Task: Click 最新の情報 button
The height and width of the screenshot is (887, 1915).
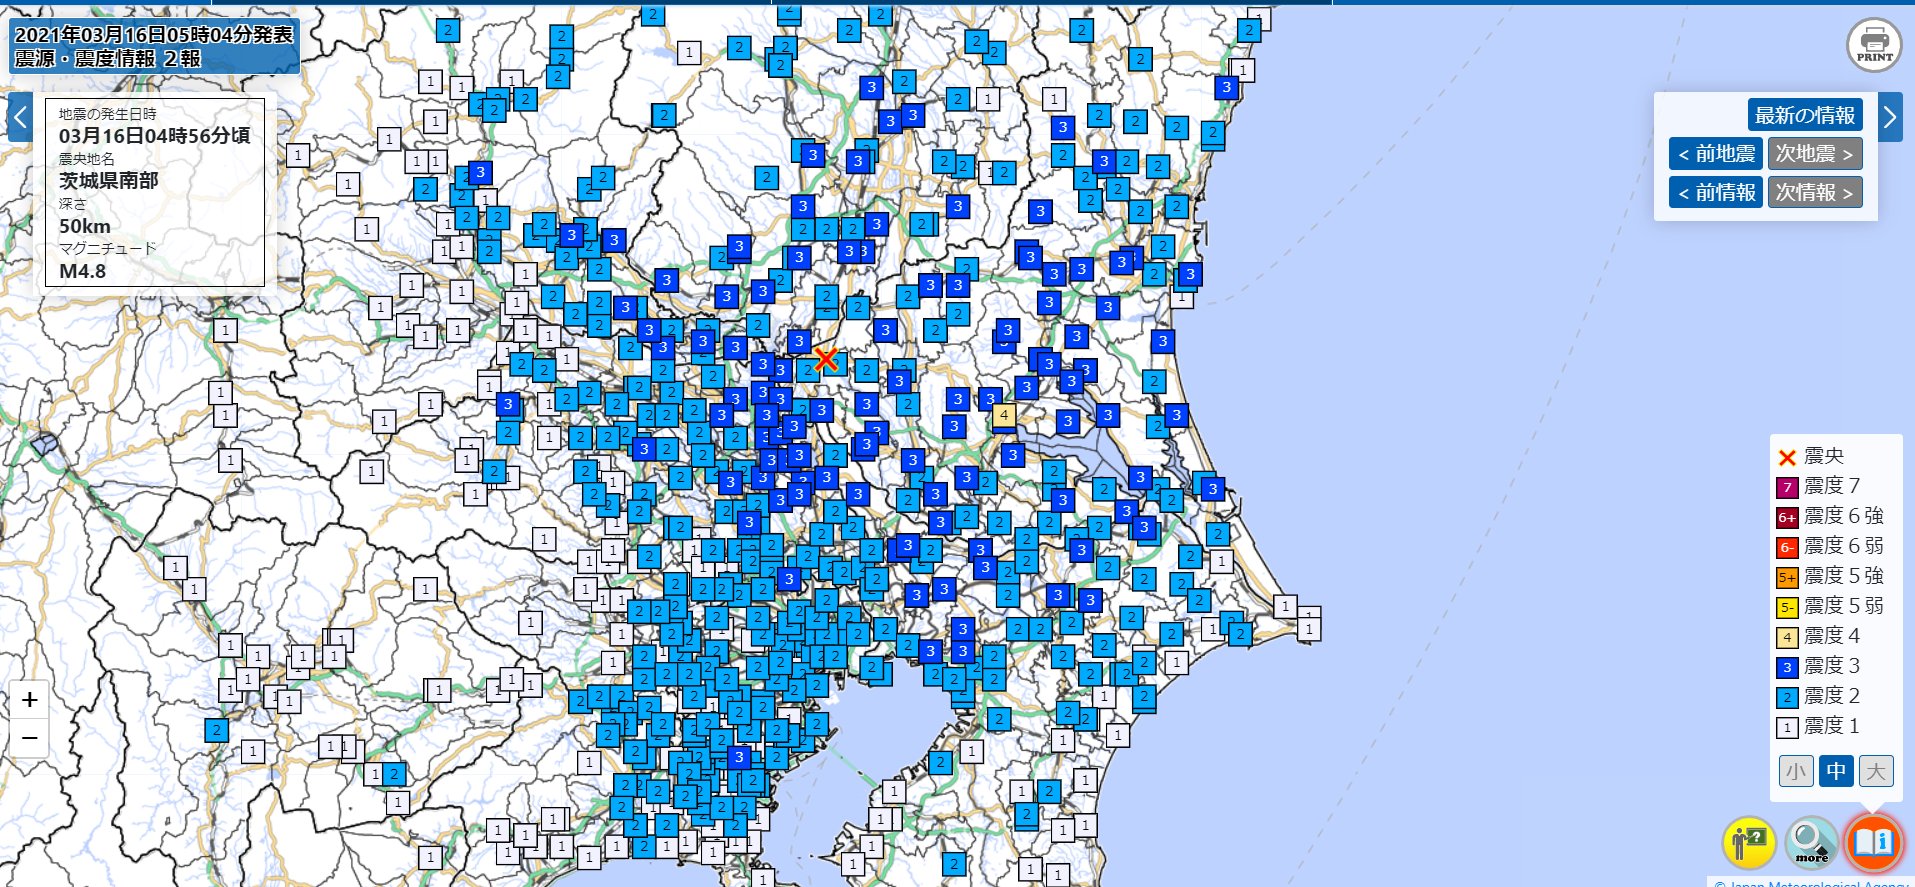Action: tap(1805, 115)
